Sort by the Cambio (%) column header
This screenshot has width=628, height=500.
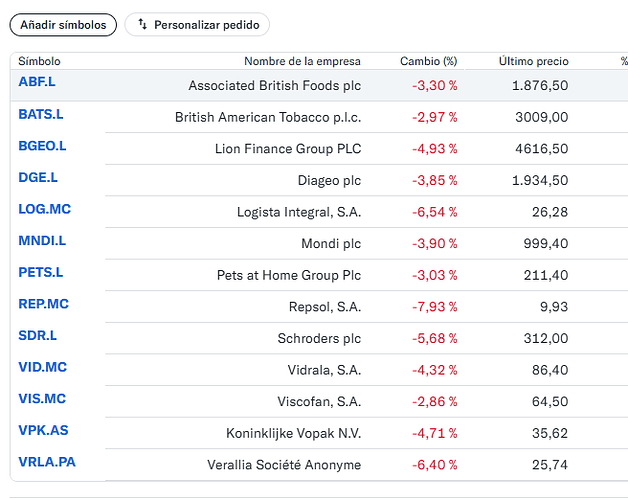(428, 61)
